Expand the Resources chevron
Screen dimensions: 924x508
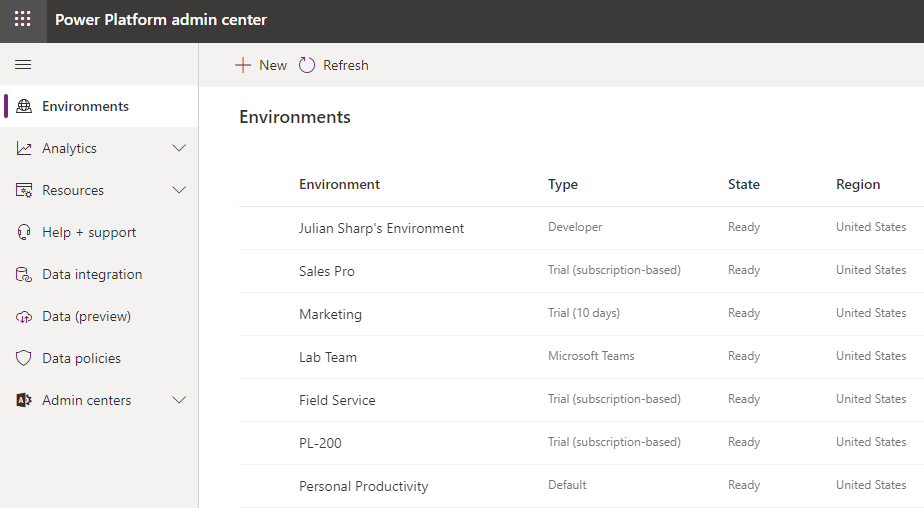pyautogui.click(x=179, y=190)
